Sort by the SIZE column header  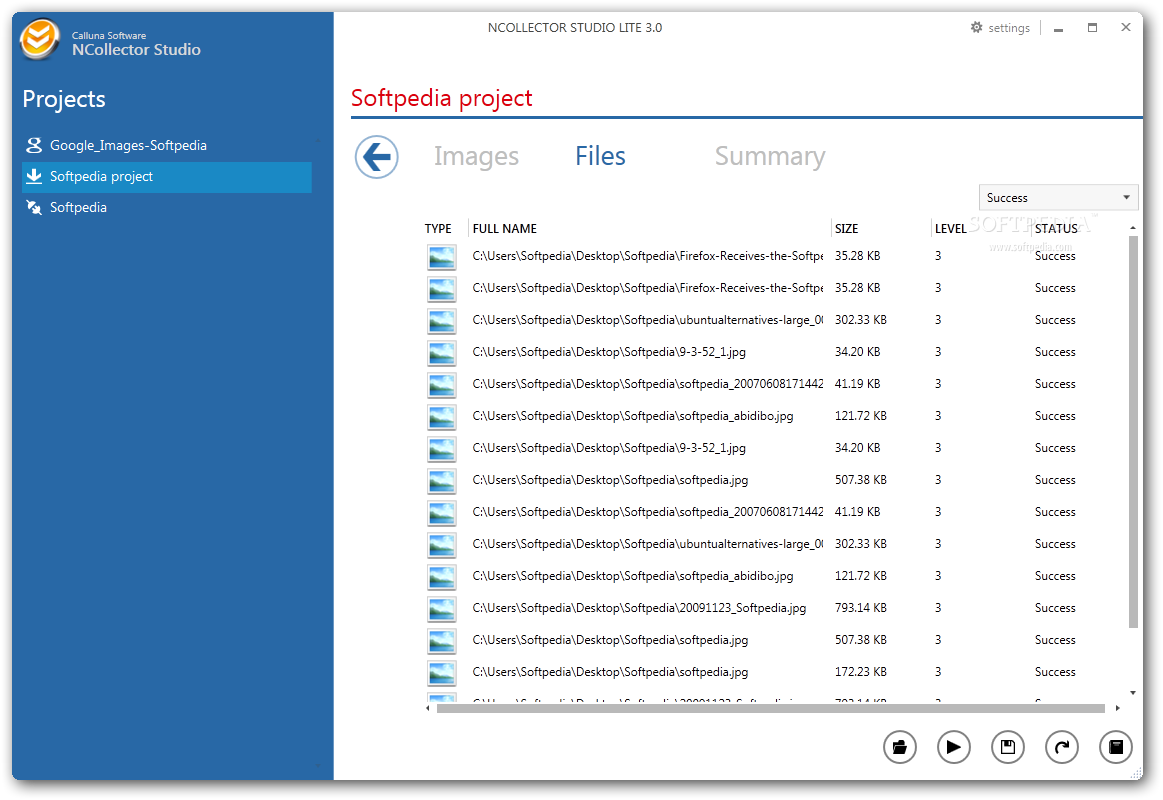point(846,228)
